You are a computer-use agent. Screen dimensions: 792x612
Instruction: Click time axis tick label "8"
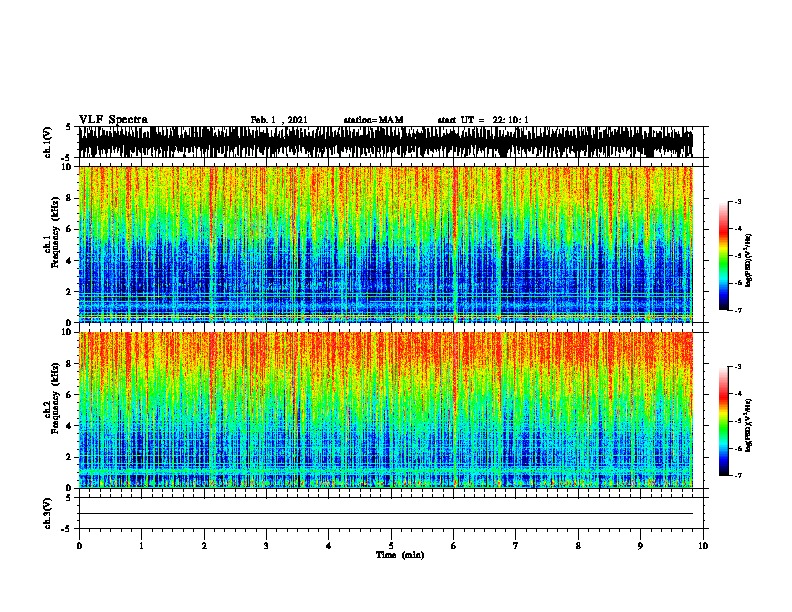coord(578,545)
